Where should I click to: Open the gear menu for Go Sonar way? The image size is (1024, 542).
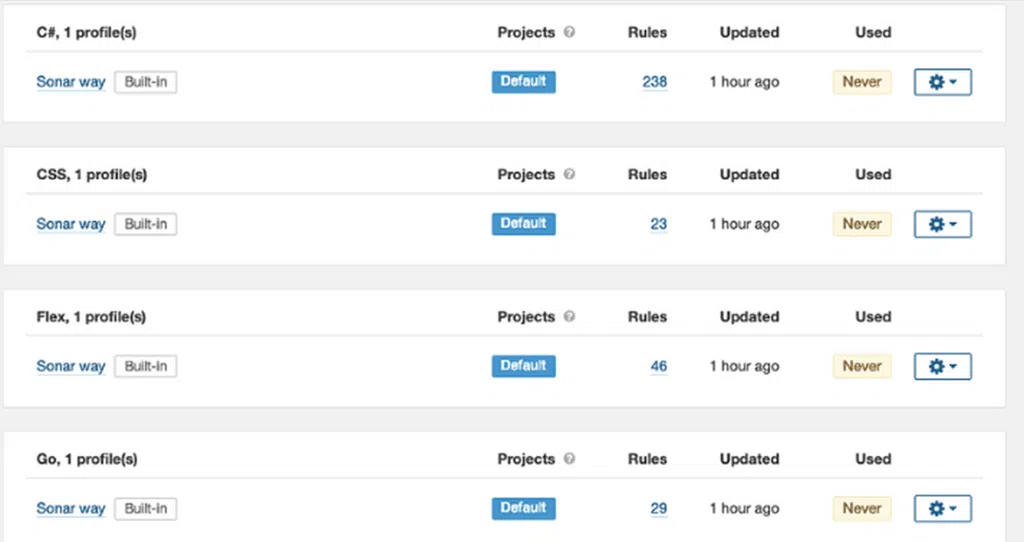pos(942,509)
